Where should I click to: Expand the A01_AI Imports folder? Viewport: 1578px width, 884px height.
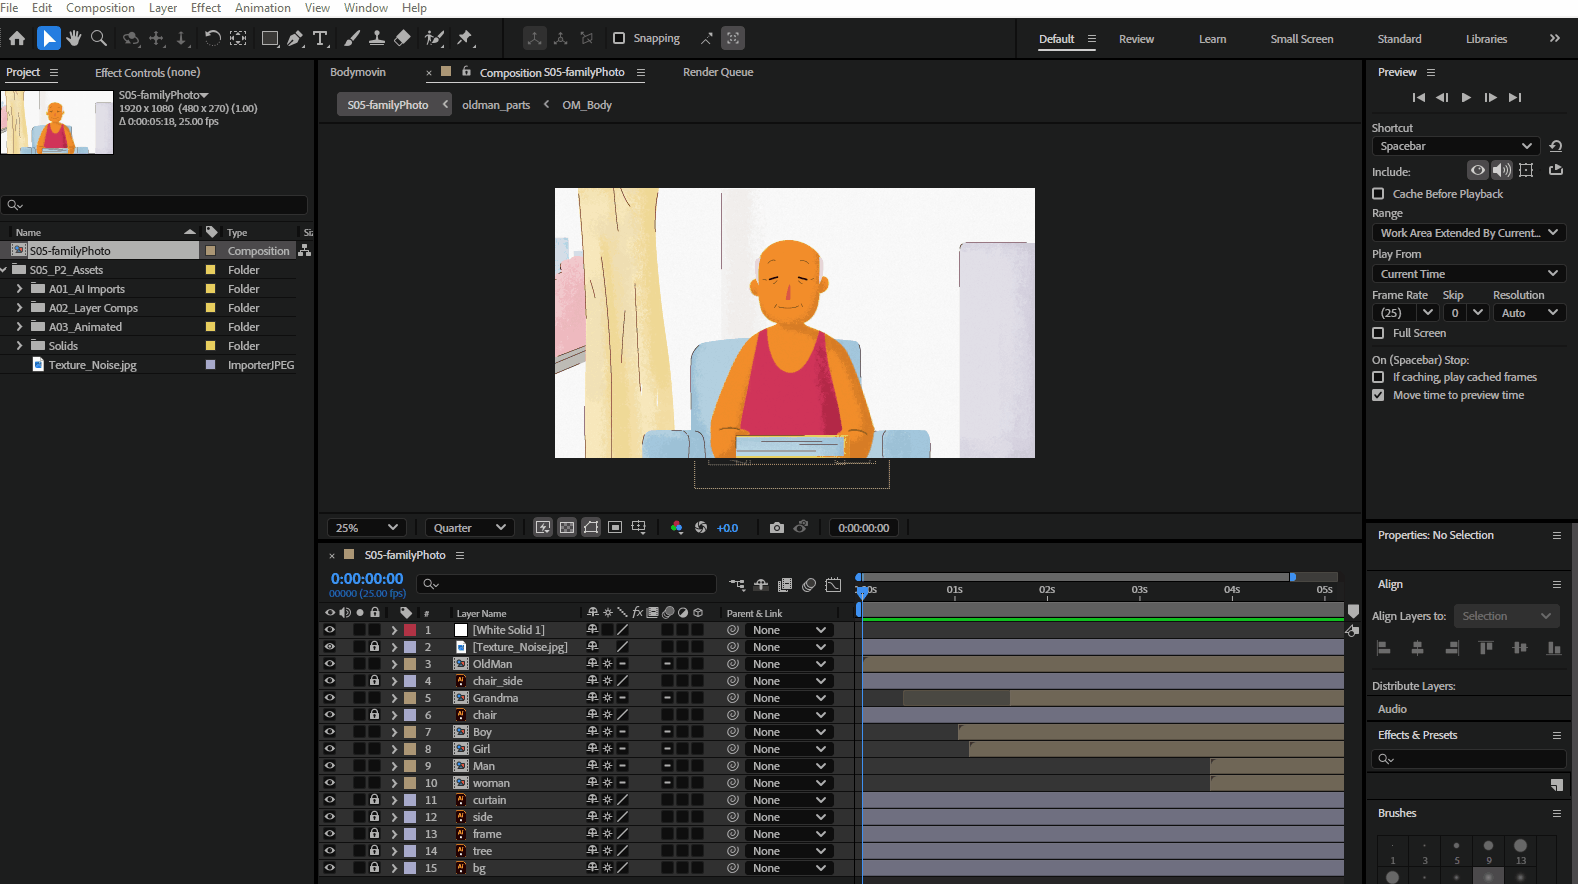[x=19, y=289]
